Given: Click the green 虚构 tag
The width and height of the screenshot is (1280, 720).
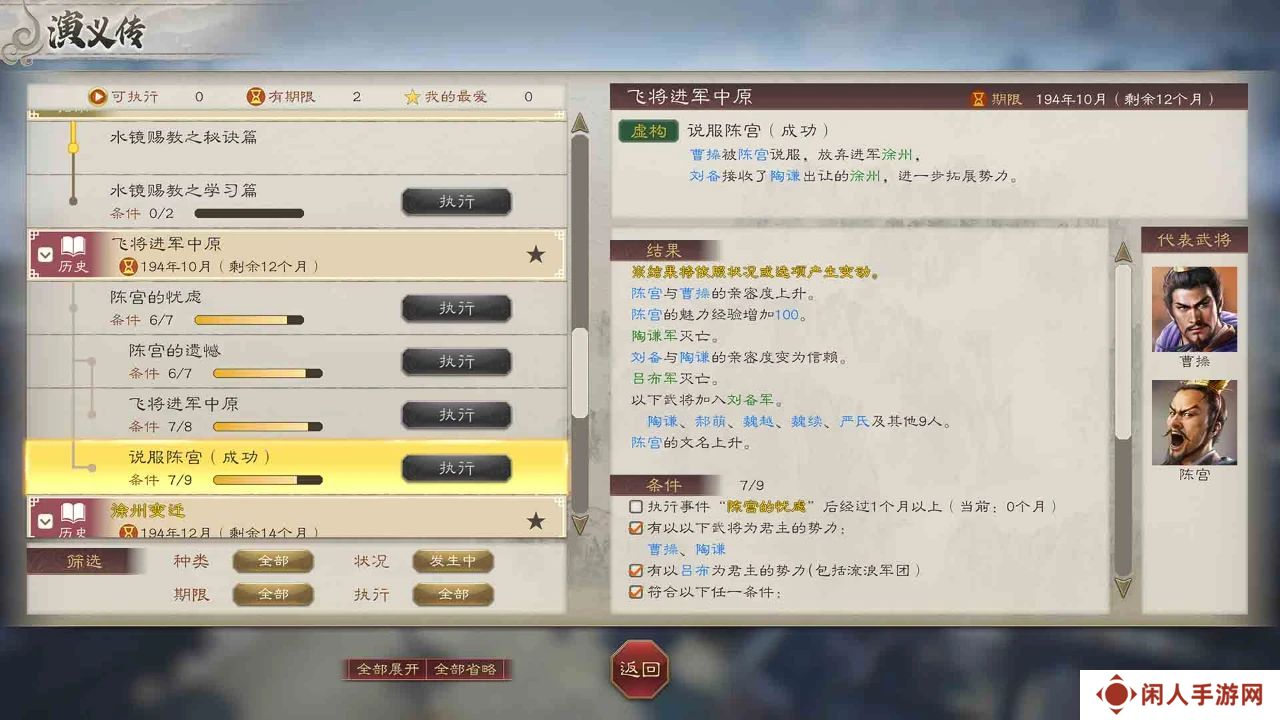Looking at the screenshot, I should [648, 131].
